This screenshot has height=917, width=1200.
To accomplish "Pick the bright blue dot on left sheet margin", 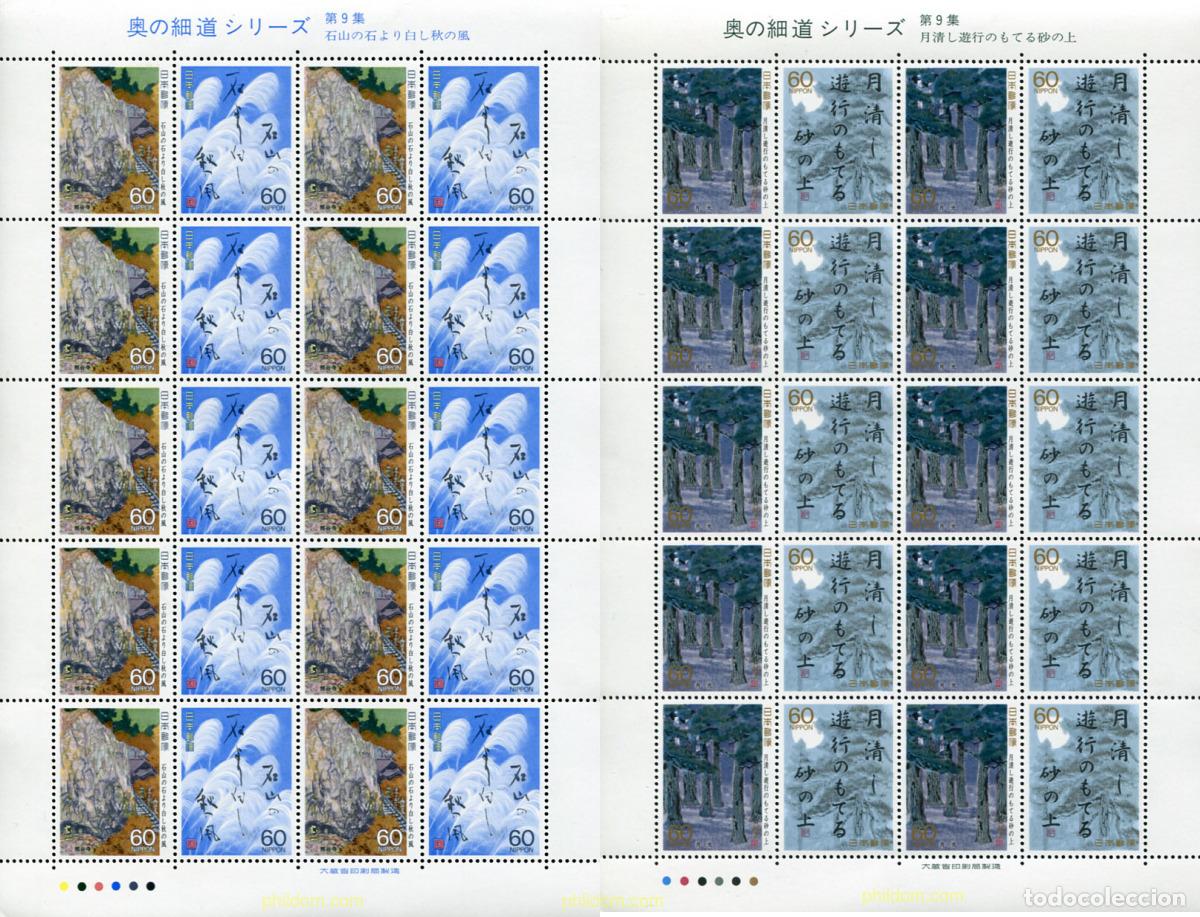I will point(116,886).
